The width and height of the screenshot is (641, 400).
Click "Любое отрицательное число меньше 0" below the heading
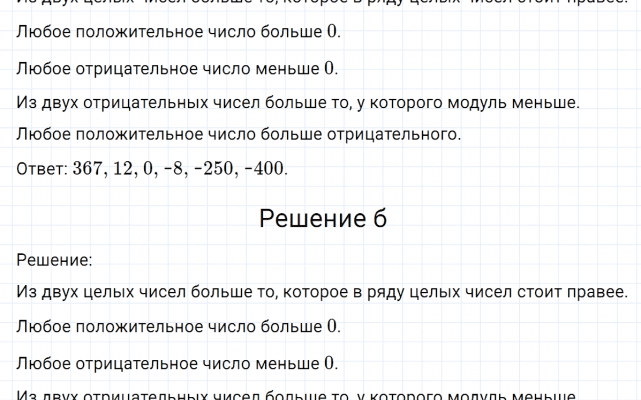click(177, 361)
